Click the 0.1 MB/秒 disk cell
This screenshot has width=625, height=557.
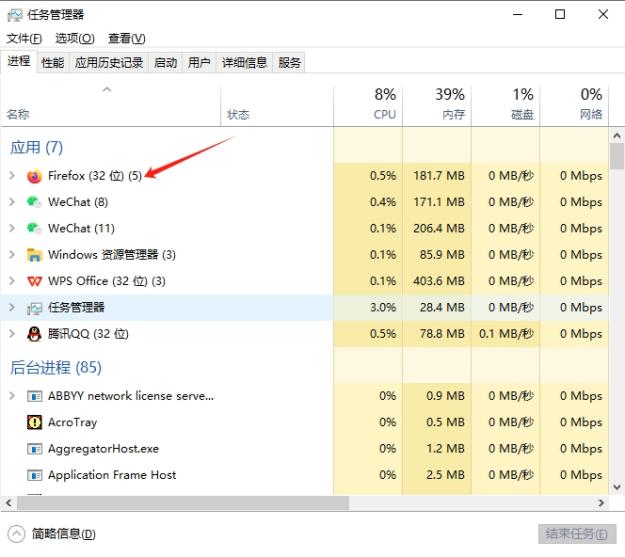pos(506,334)
